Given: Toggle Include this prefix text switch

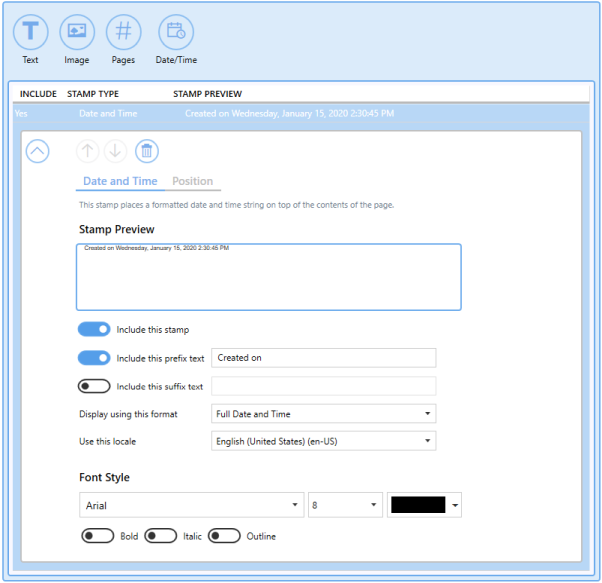Looking at the screenshot, I should [x=94, y=358].
